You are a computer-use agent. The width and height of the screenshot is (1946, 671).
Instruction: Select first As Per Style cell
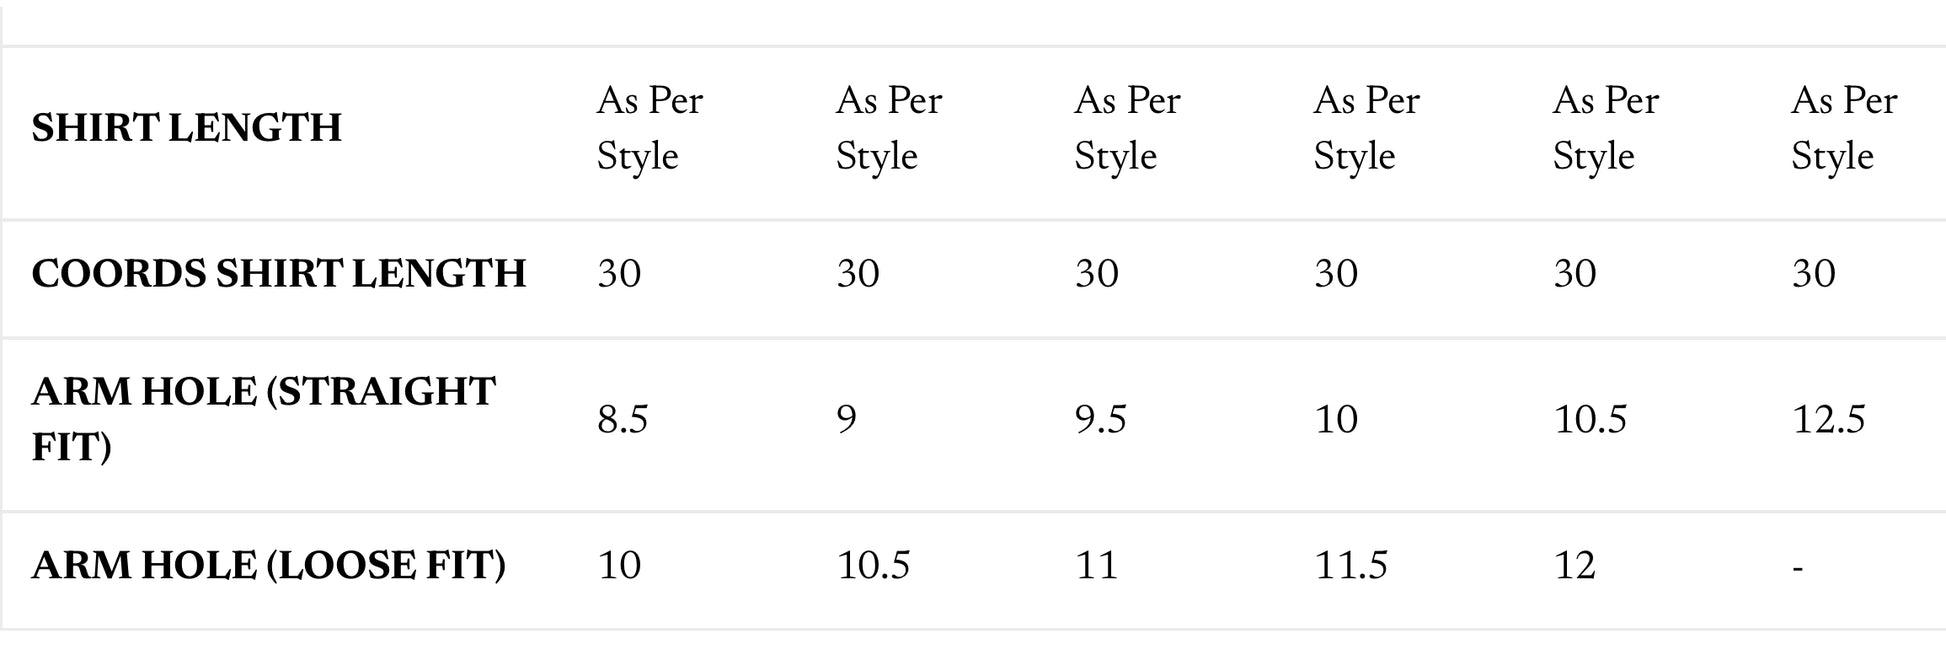coord(650,128)
